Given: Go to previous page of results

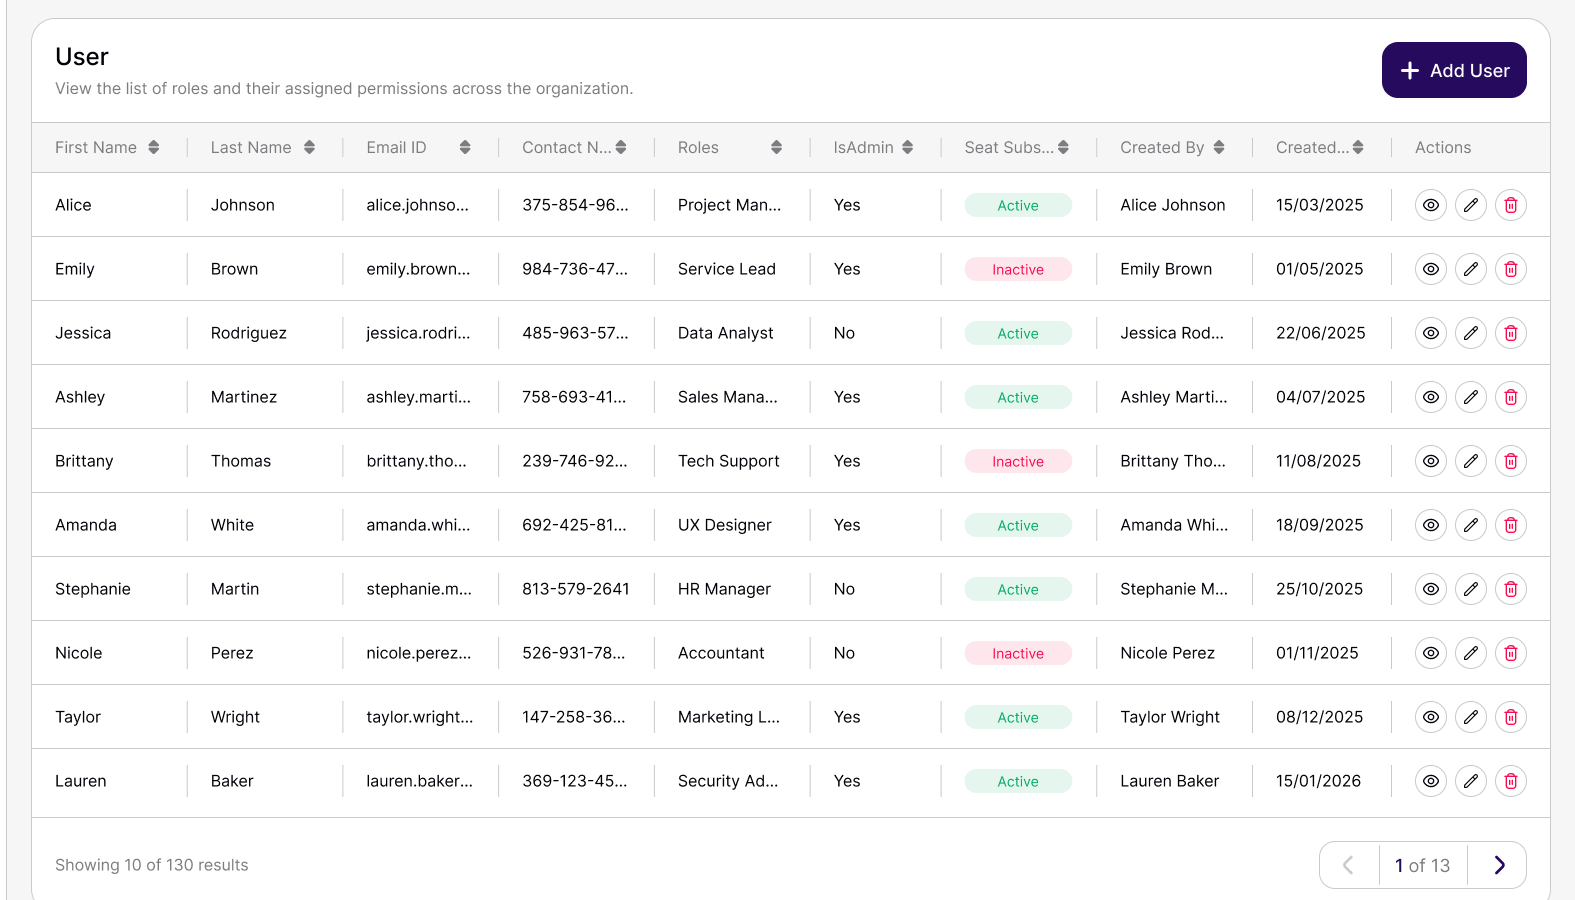Looking at the screenshot, I should pos(1348,865).
